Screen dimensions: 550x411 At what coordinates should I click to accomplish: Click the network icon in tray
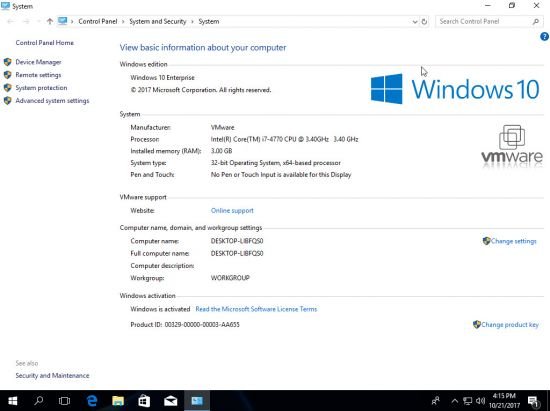coord(468,401)
